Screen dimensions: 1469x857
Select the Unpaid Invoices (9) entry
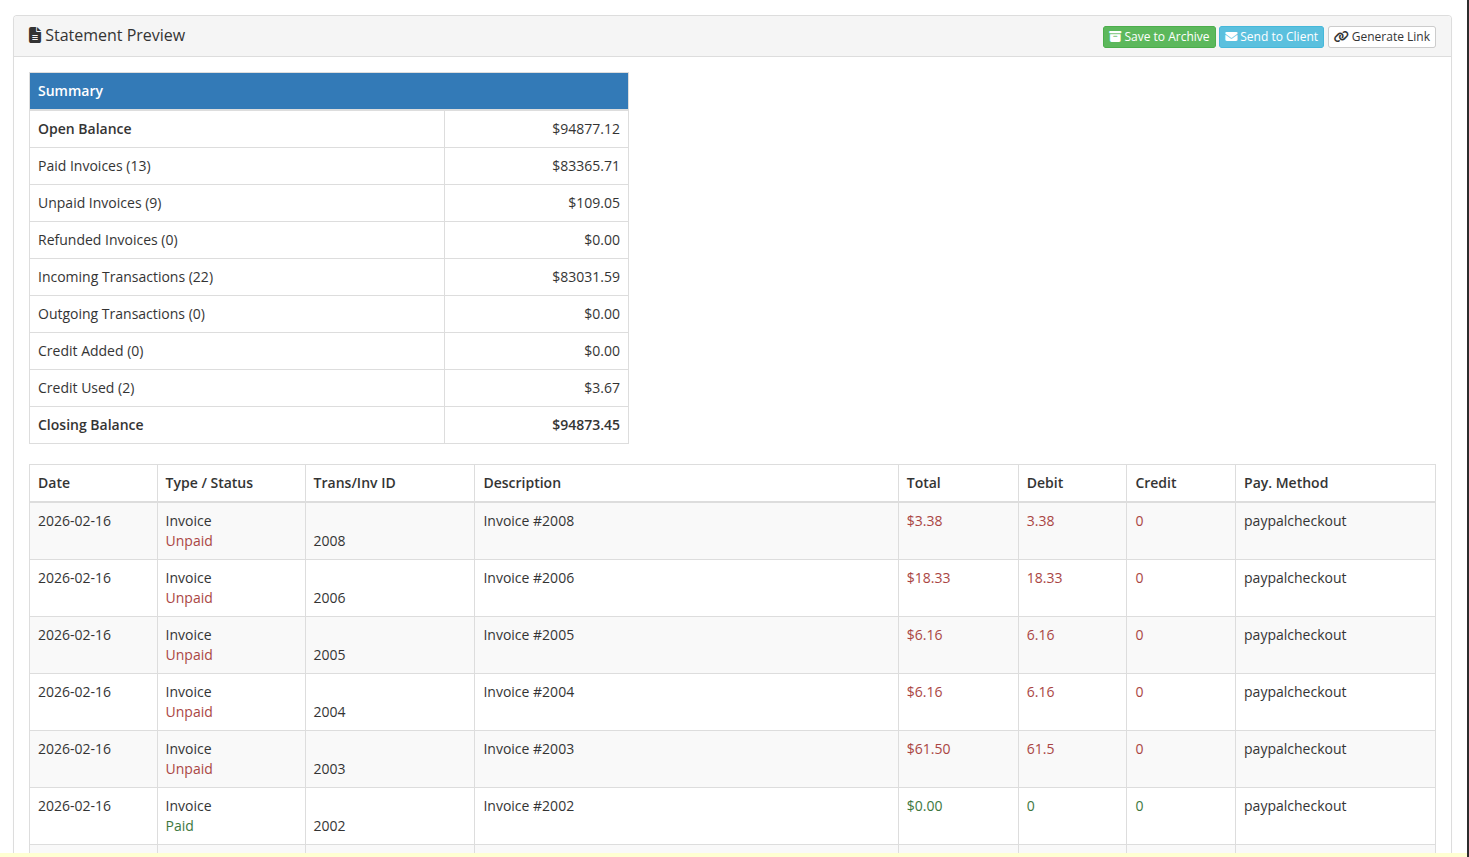pyautogui.click(x=99, y=202)
